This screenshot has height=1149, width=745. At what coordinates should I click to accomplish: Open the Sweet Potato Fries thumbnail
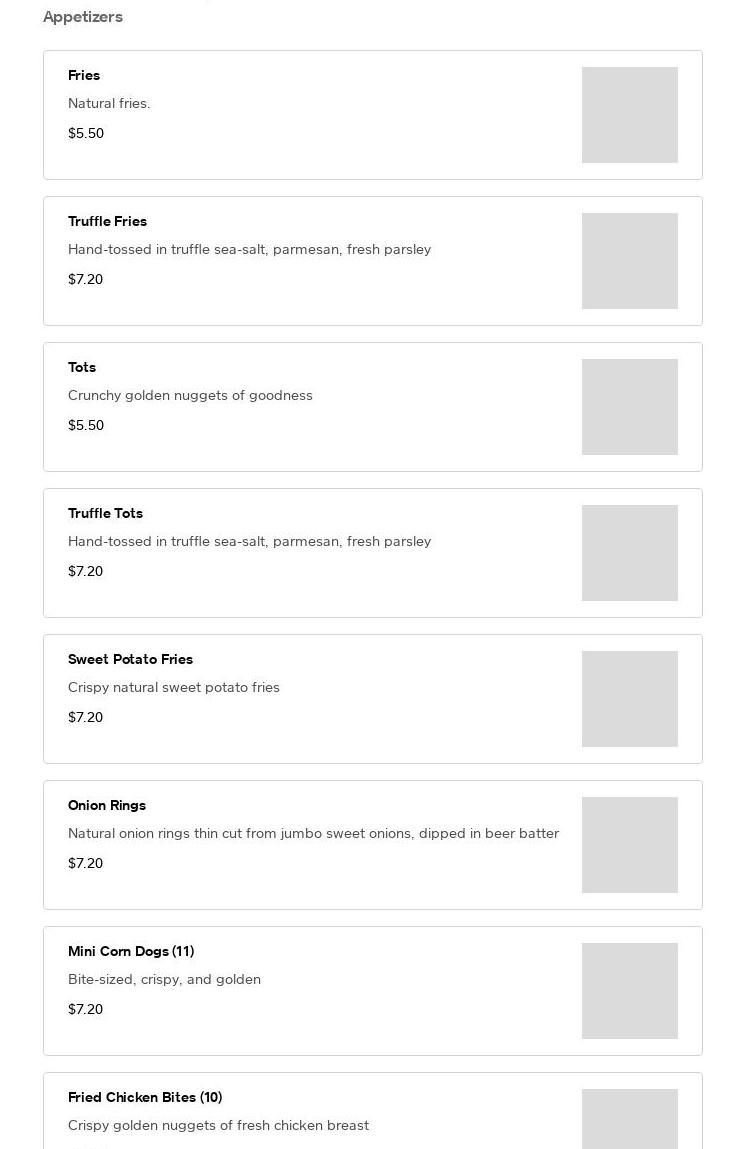[629, 699]
